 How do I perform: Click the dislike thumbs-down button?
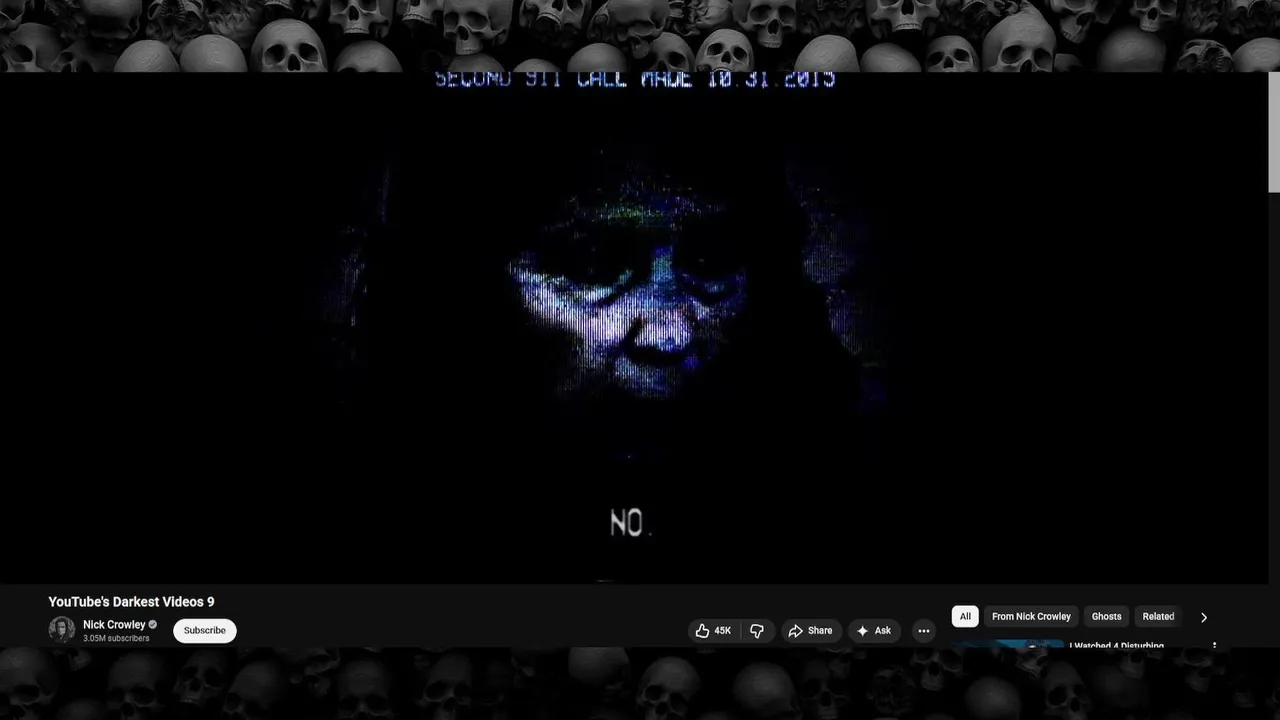tap(757, 631)
